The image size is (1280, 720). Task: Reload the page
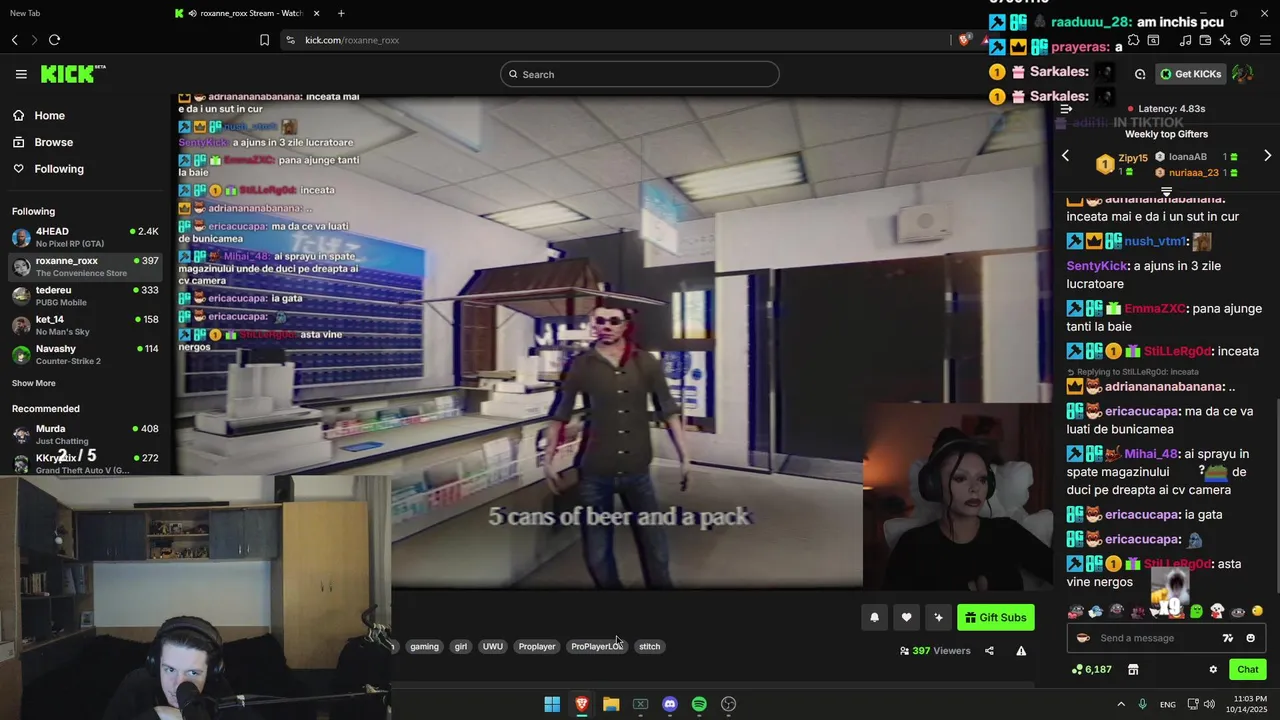click(54, 40)
